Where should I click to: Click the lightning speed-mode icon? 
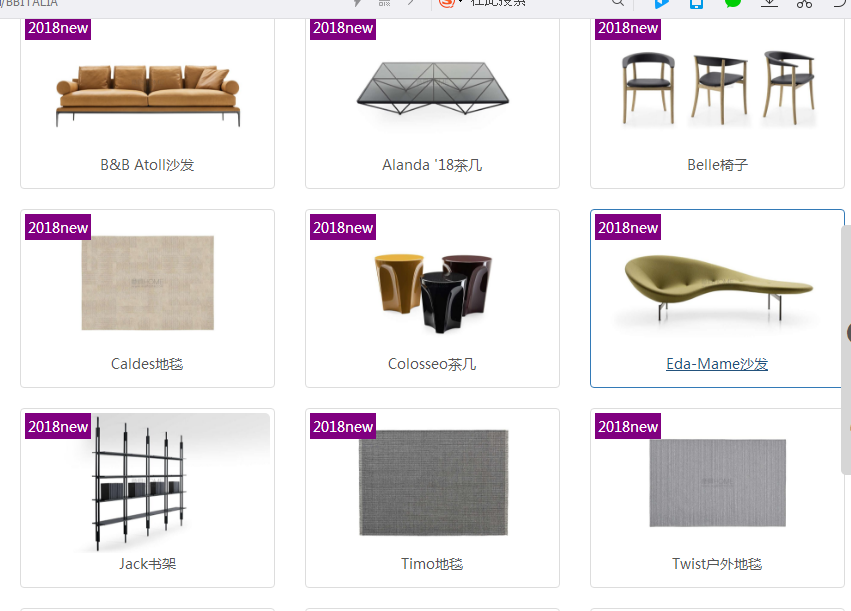point(357,3)
